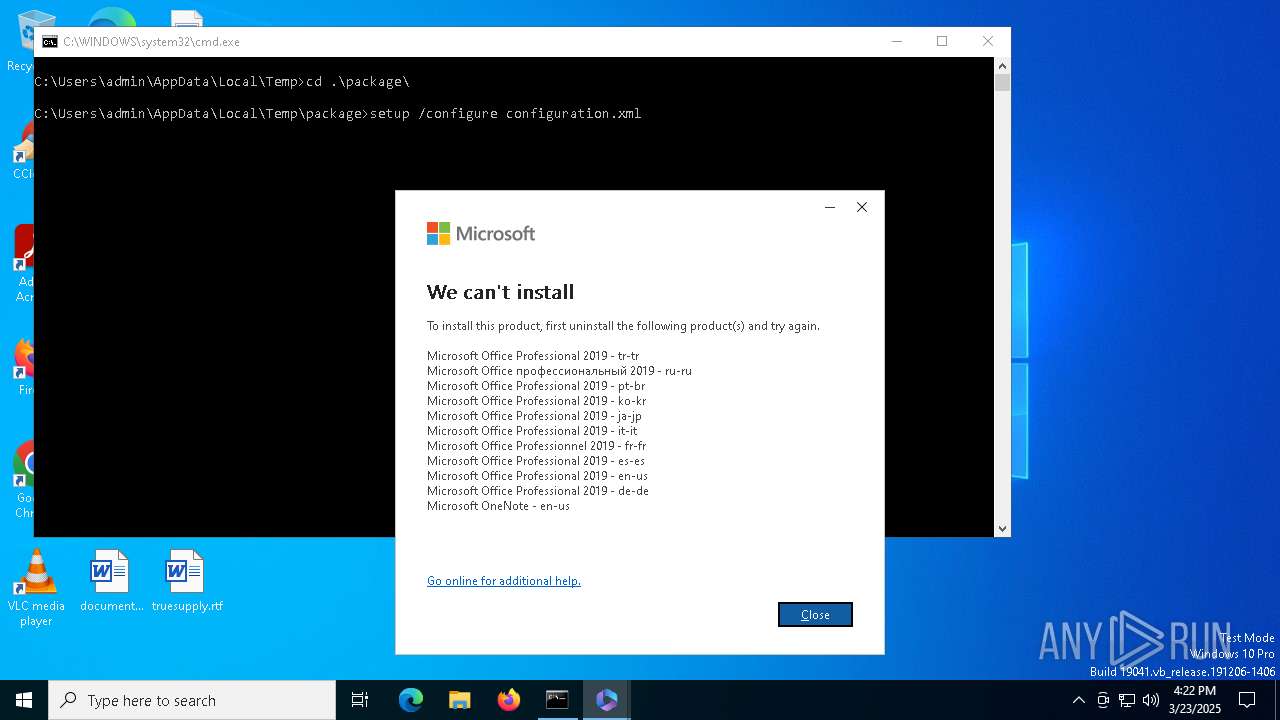Close the cmd.exe window
Screen dimensions: 1280x720
(988, 41)
